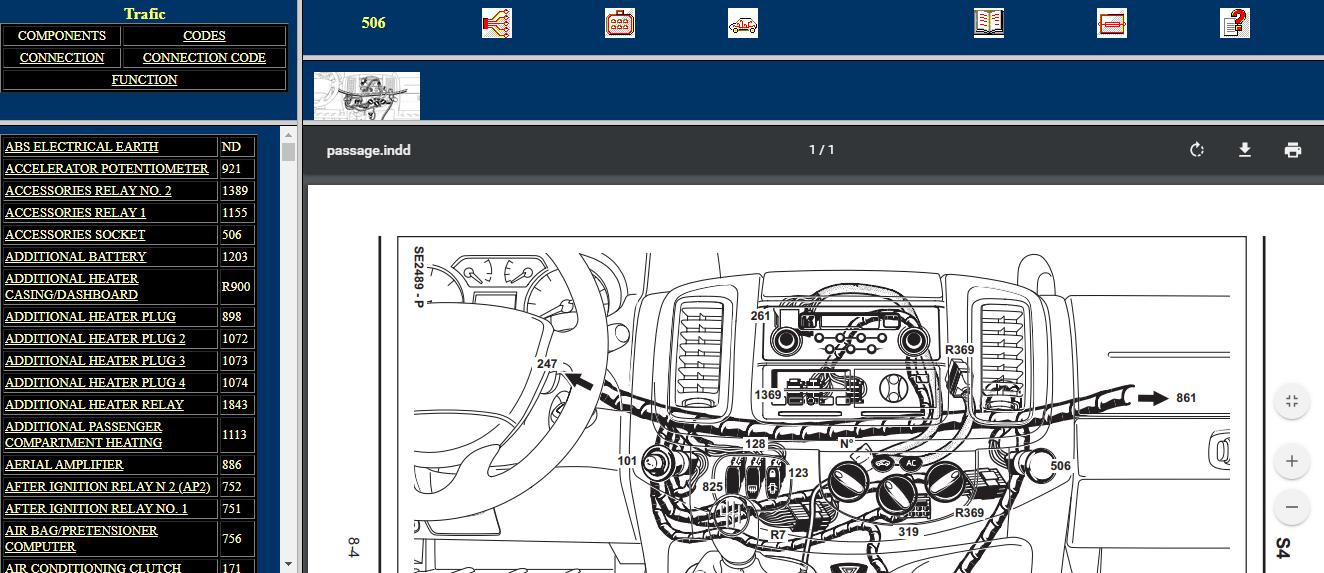The height and width of the screenshot is (573, 1324).
Task: Open ABS ELECTRICAL EARTH link
Action: tap(82, 147)
